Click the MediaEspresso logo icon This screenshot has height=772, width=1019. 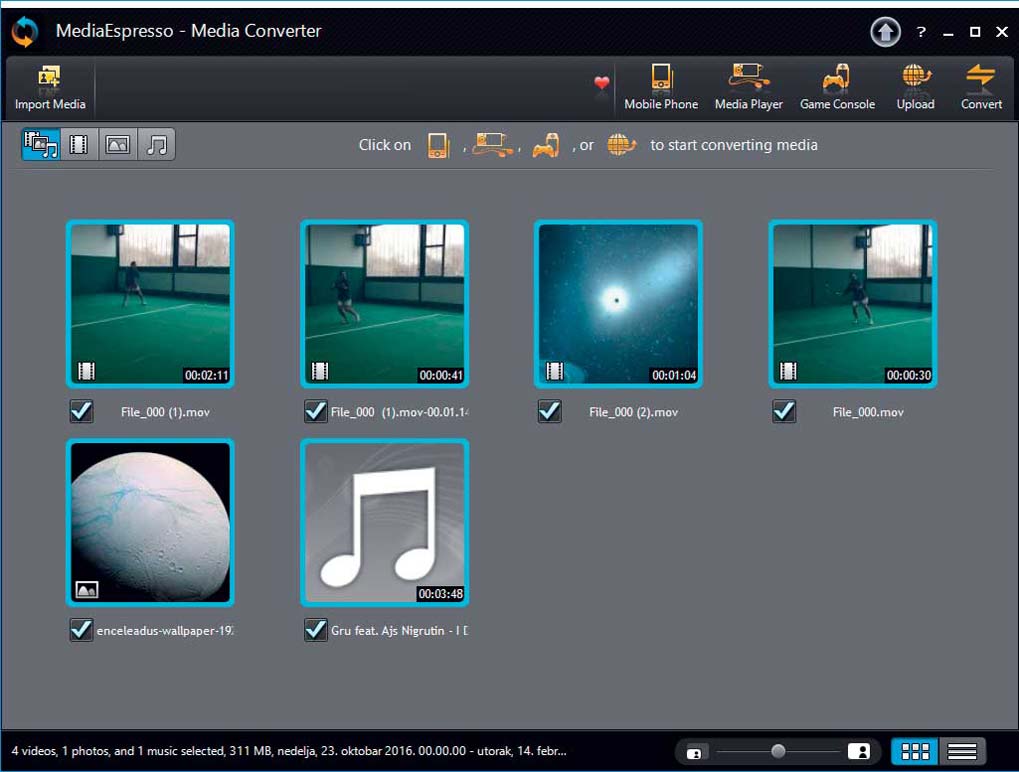coord(25,31)
